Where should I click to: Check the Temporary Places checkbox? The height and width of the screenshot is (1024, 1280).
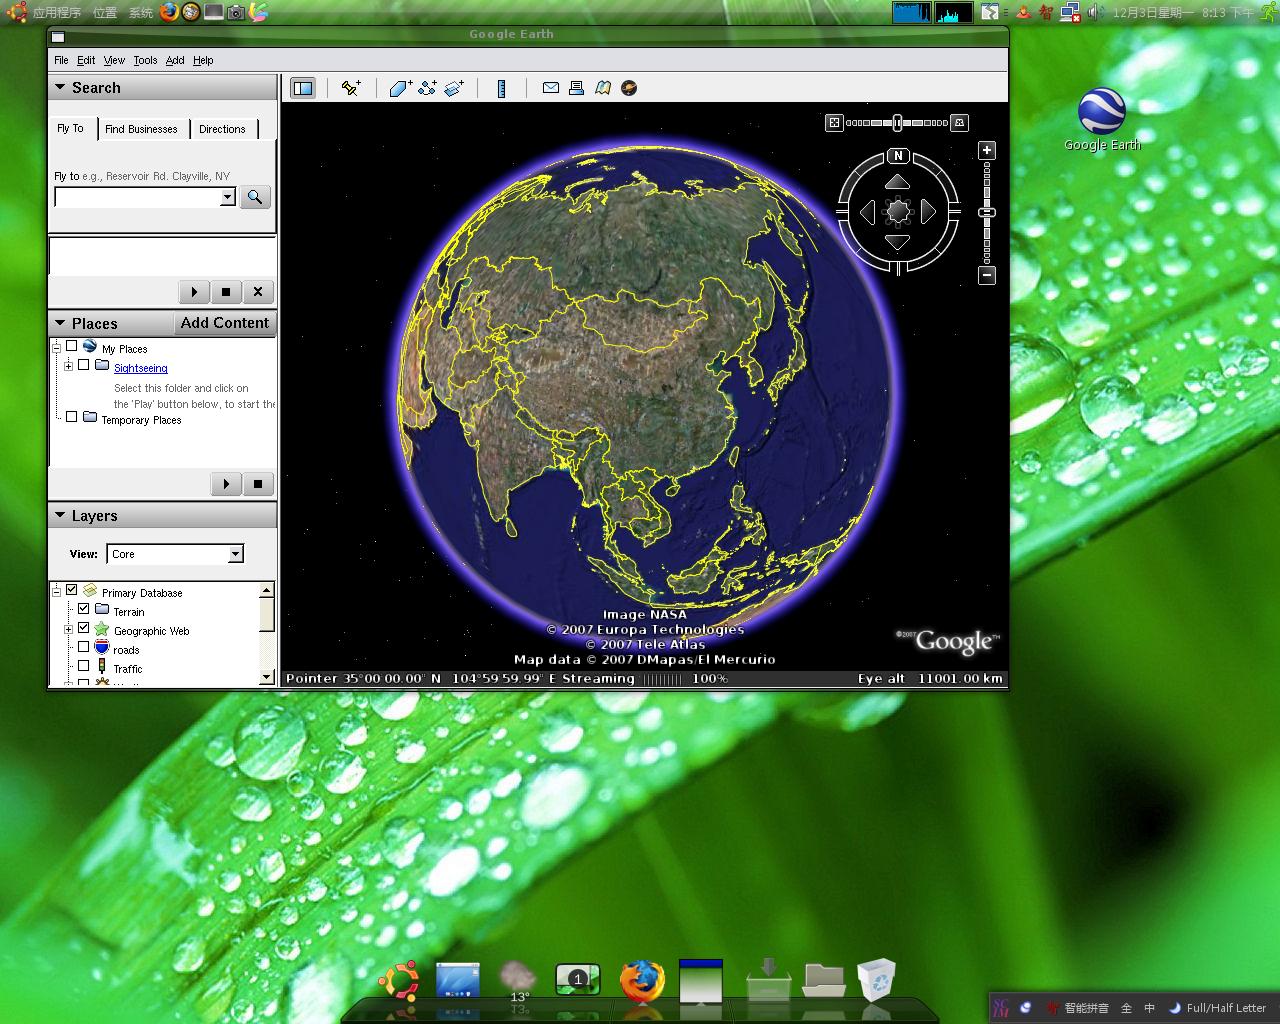click(72, 417)
